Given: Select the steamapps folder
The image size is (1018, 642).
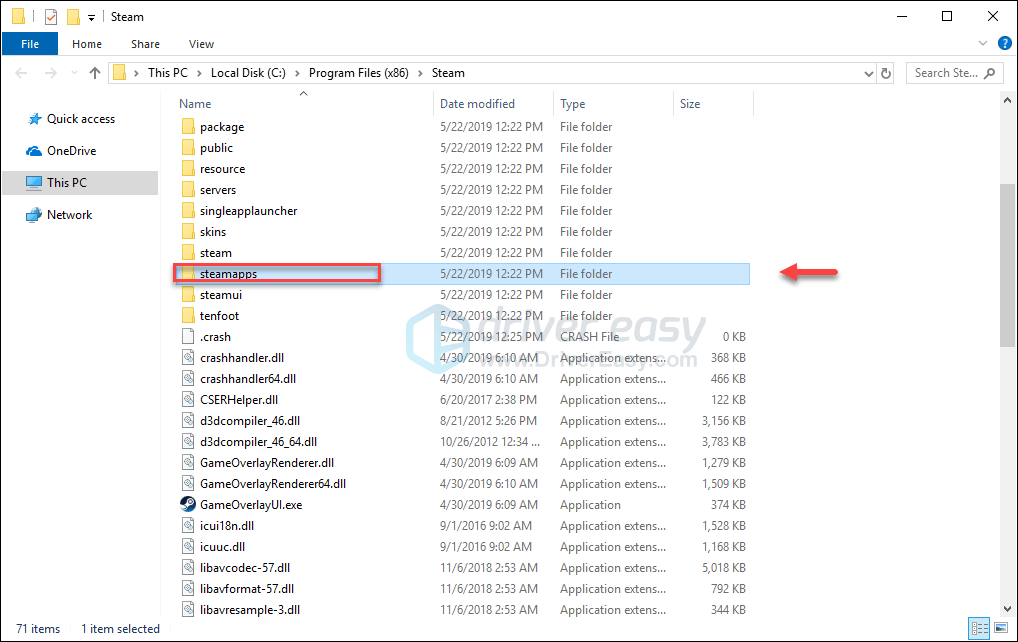Looking at the screenshot, I should coord(462,274).
